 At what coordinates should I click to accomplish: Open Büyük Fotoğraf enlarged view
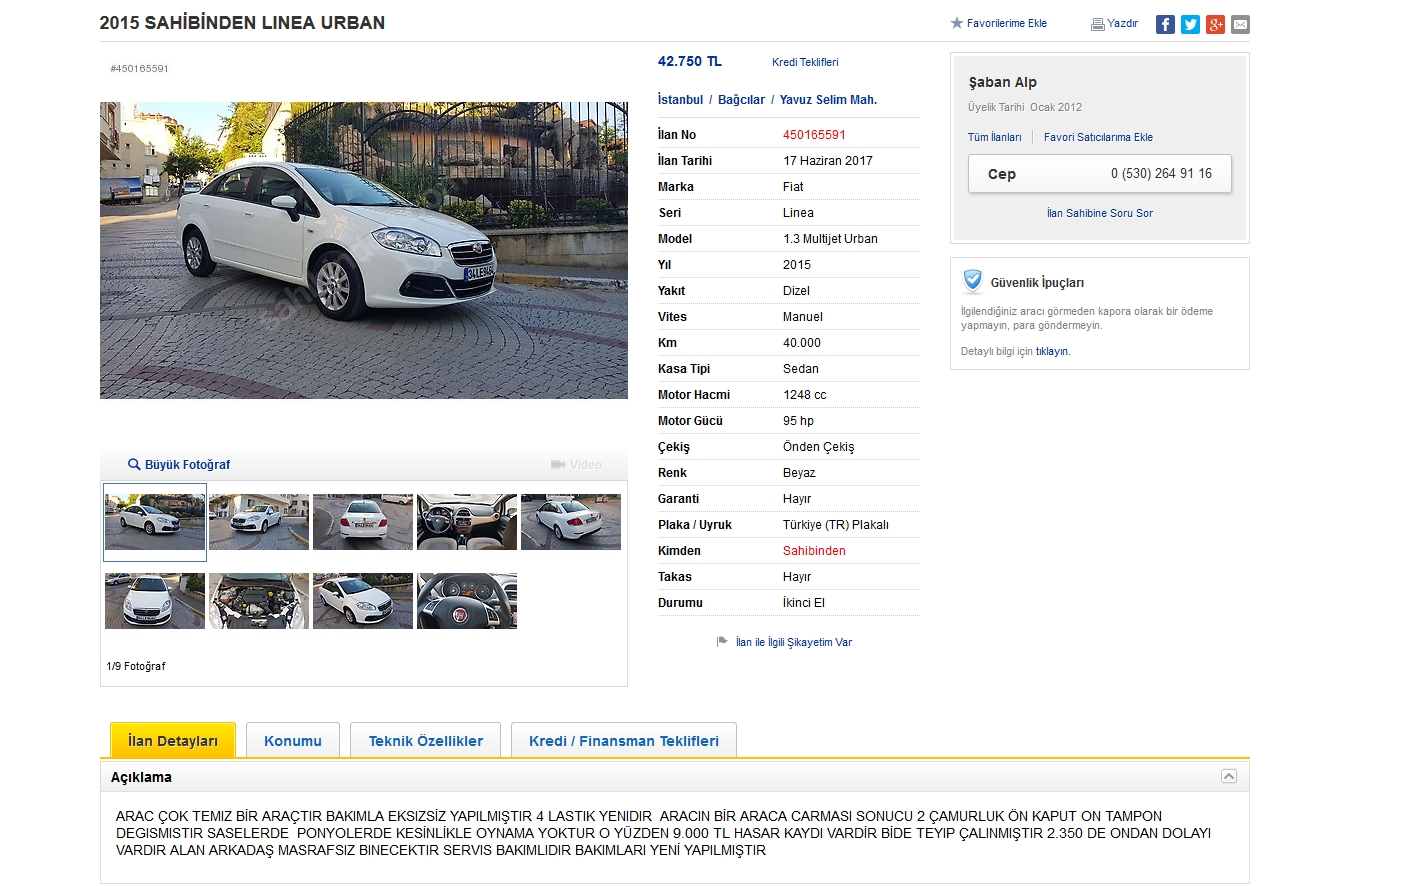coord(179,465)
